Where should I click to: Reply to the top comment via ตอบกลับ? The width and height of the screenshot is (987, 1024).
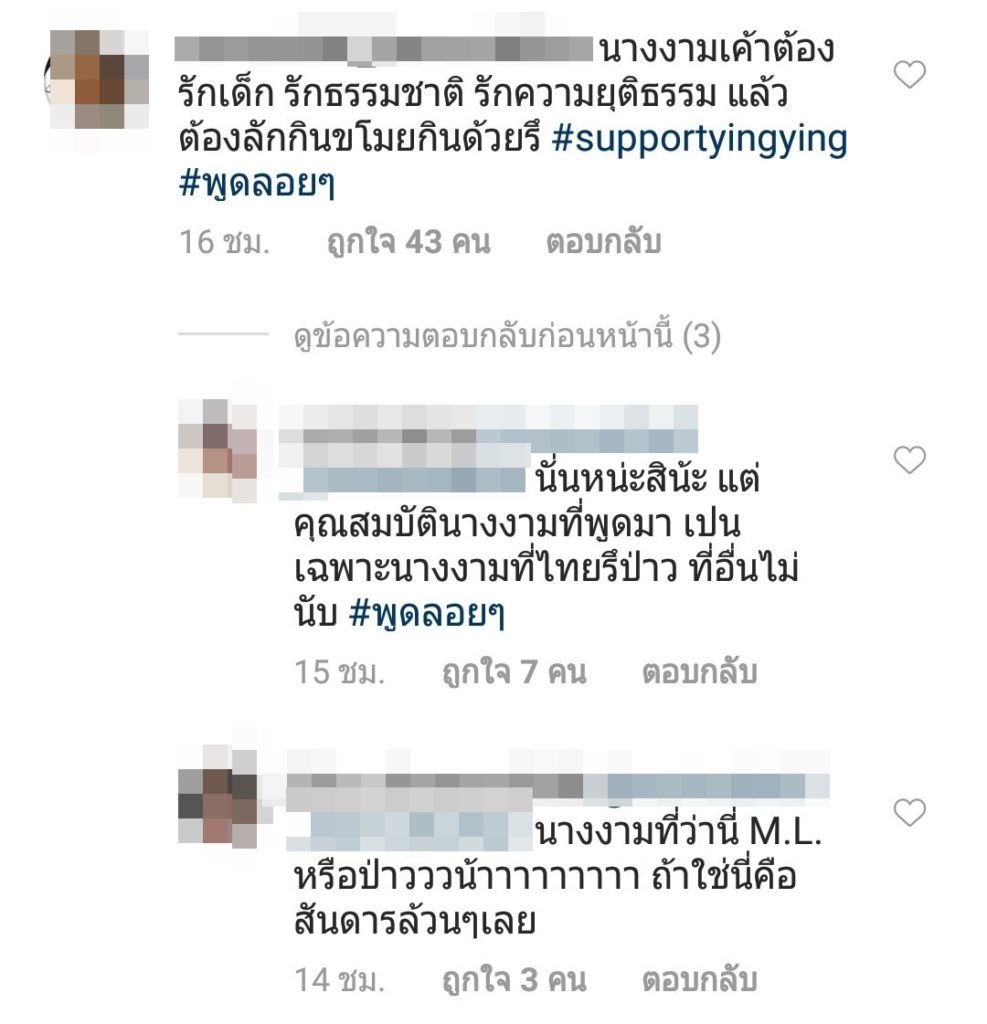point(604,242)
